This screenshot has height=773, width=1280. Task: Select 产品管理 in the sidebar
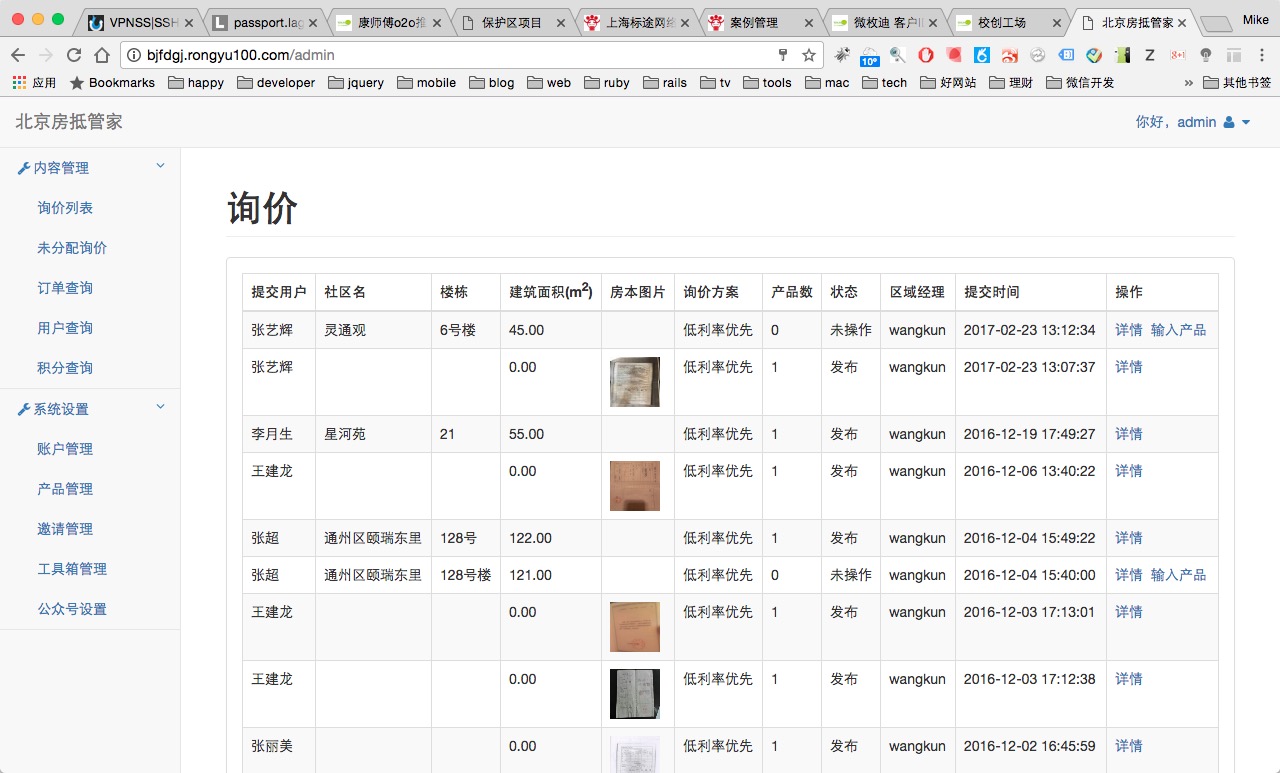[x=65, y=489]
